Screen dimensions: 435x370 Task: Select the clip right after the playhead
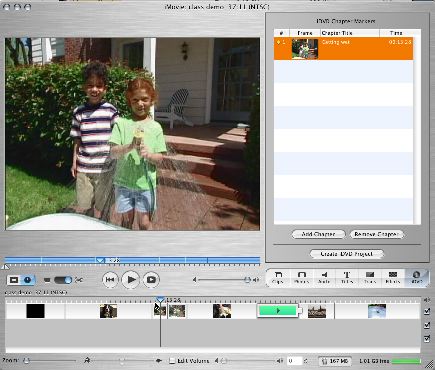pyautogui.click(x=177, y=311)
